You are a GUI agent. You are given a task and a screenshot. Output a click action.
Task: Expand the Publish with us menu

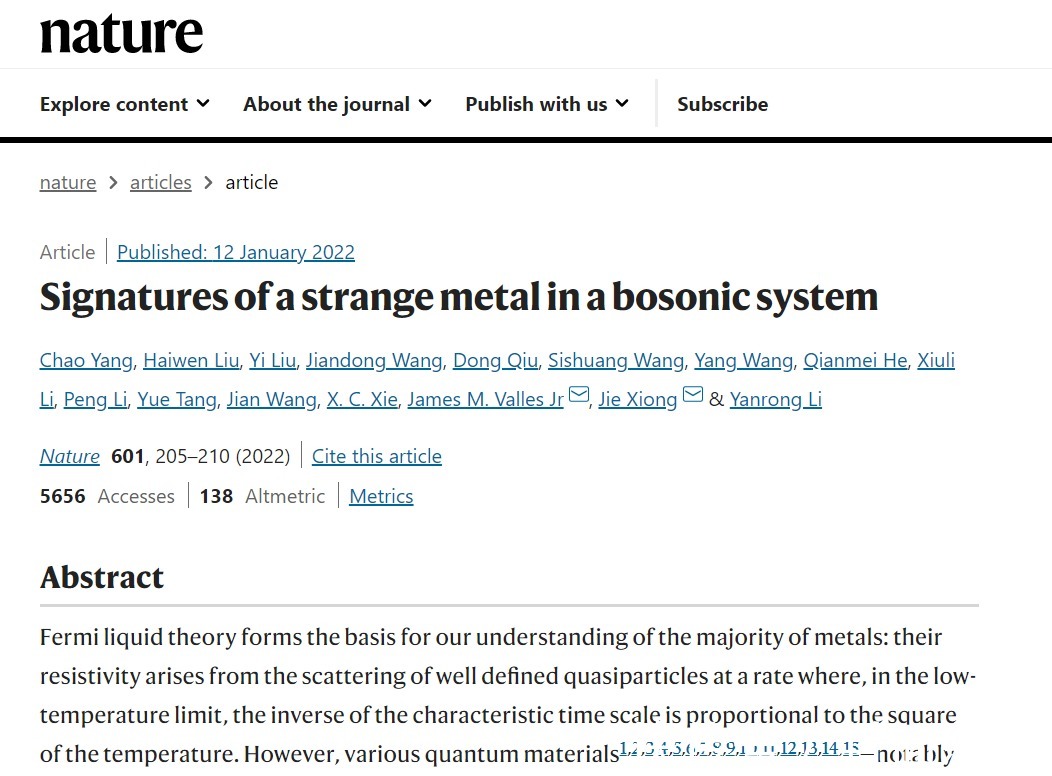point(547,104)
